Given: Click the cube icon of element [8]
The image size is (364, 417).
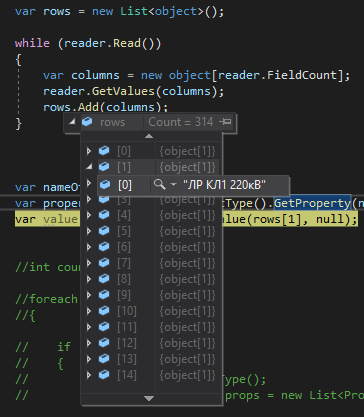Looking at the screenshot, I should tap(104, 279).
